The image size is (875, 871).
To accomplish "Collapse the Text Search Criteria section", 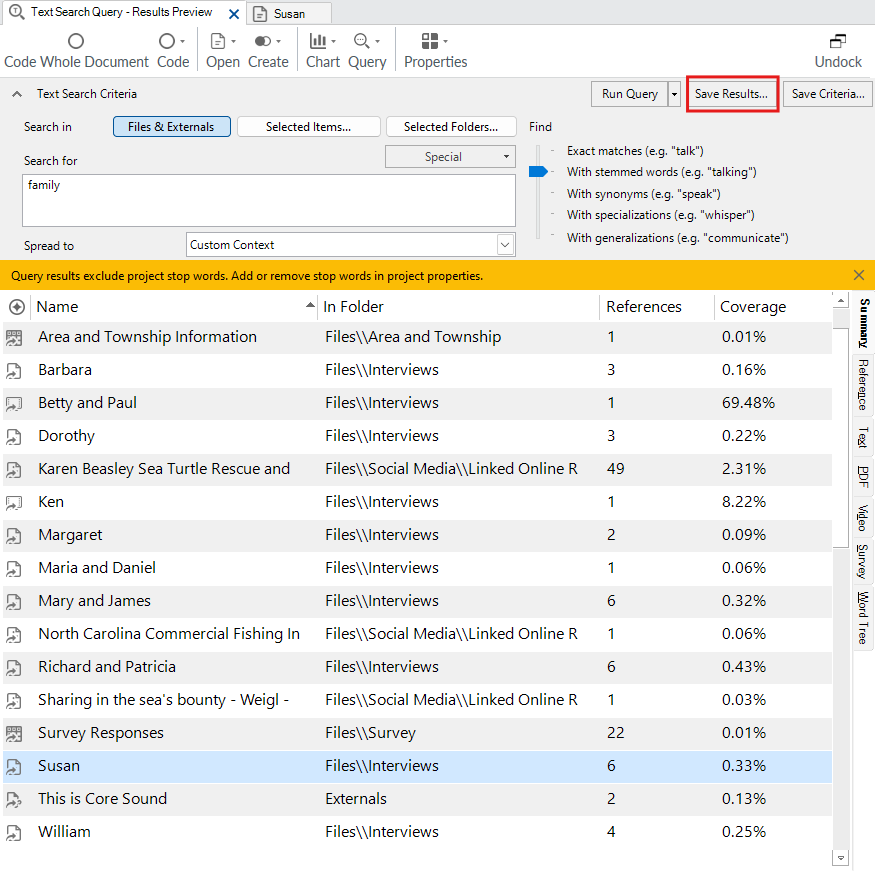I will [x=17, y=94].
